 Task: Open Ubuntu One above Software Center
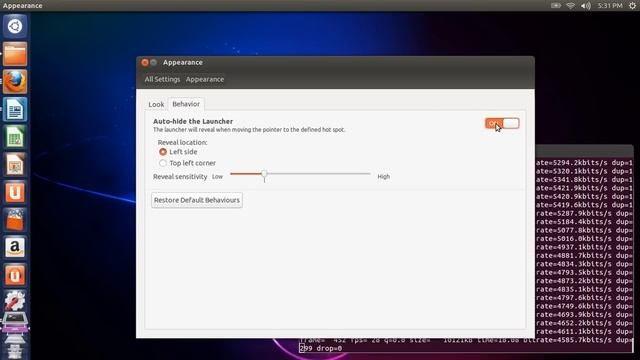point(15,192)
